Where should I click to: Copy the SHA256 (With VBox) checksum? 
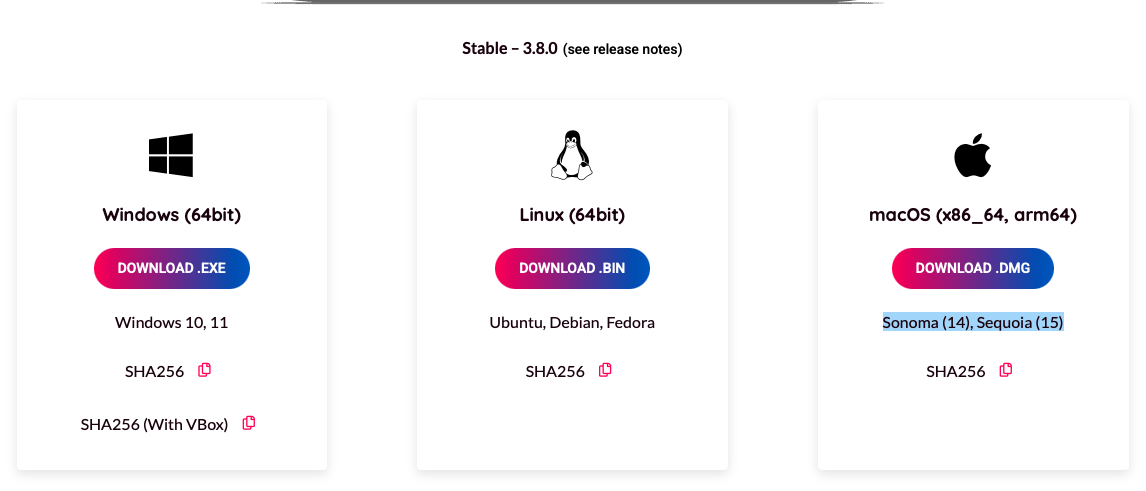click(x=249, y=423)
